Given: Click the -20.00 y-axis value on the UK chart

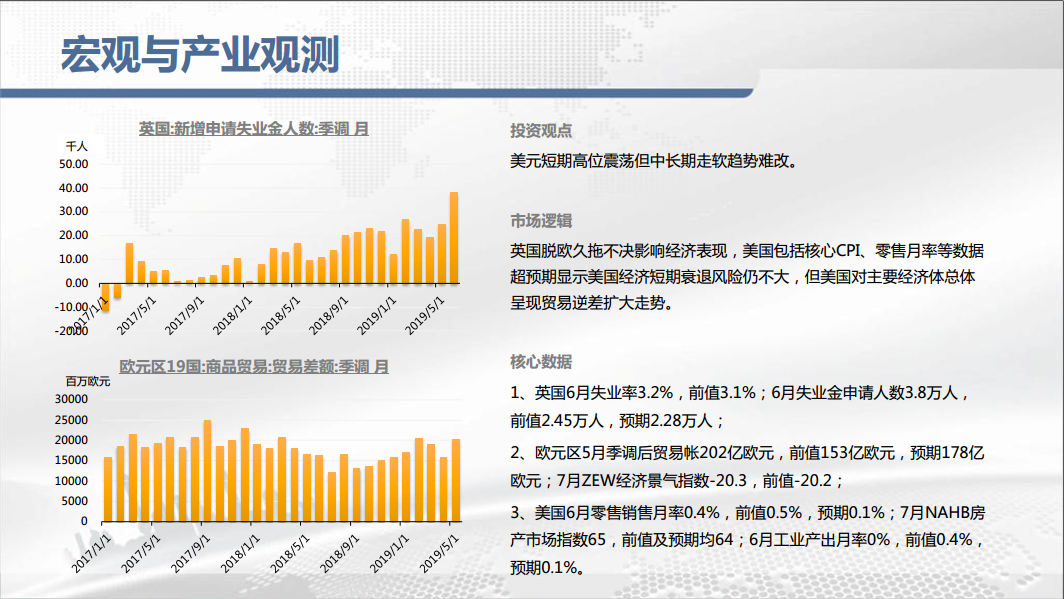Looking at the screenshot, I should (72, 331).
